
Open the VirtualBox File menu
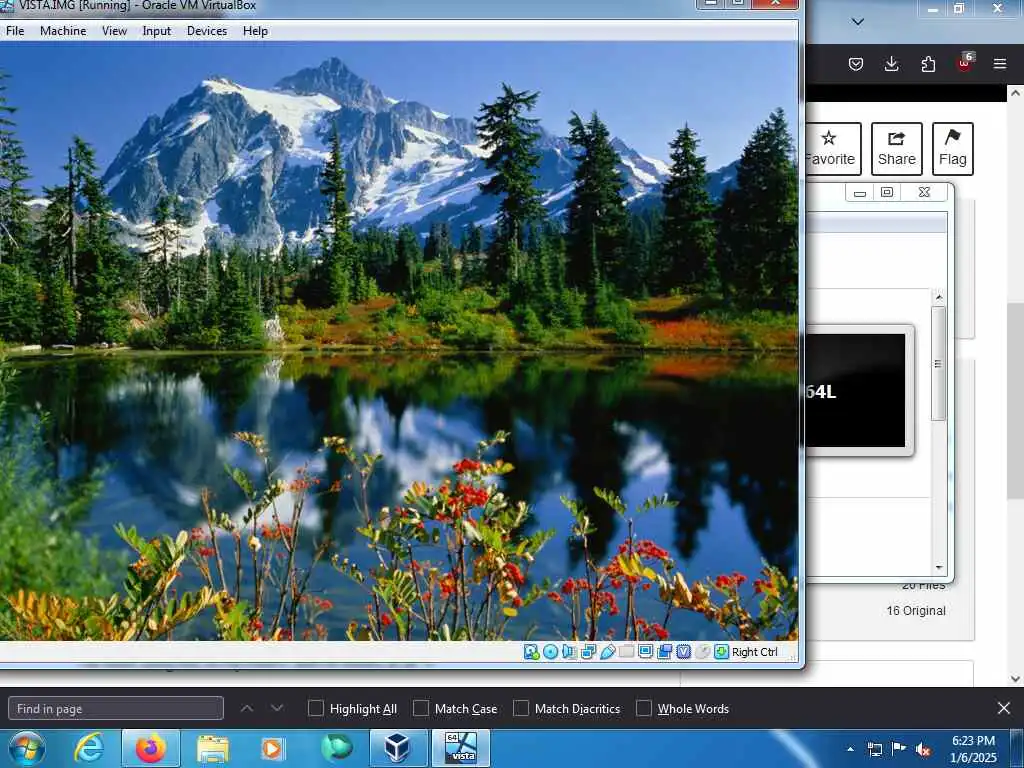click(14, 31)
